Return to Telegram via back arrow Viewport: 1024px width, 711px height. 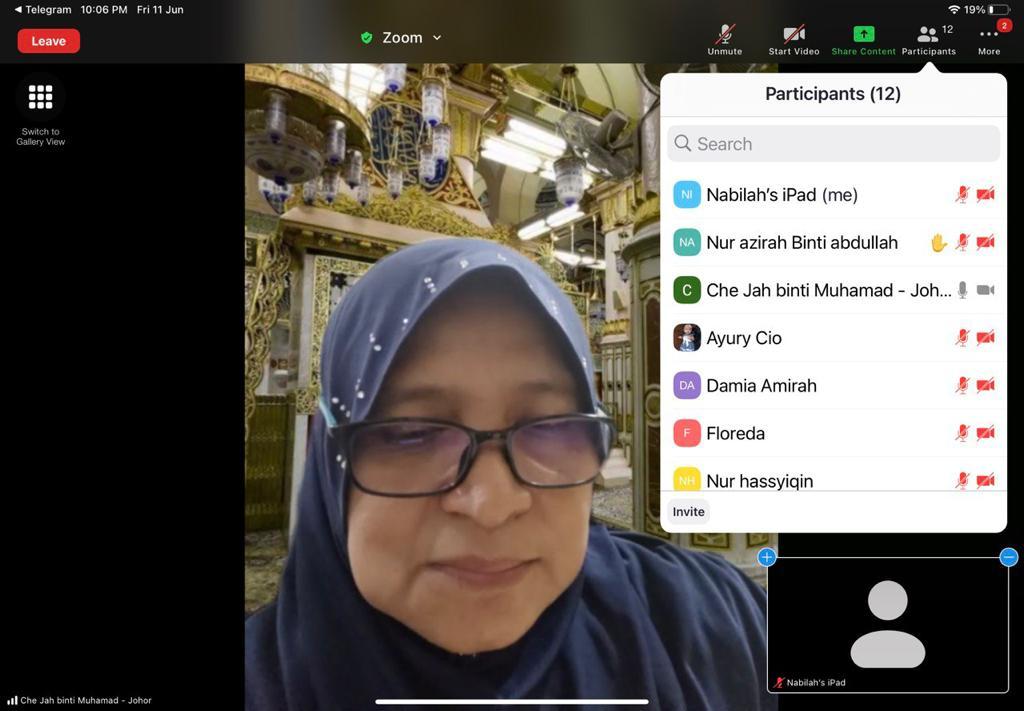coord(18,10)
